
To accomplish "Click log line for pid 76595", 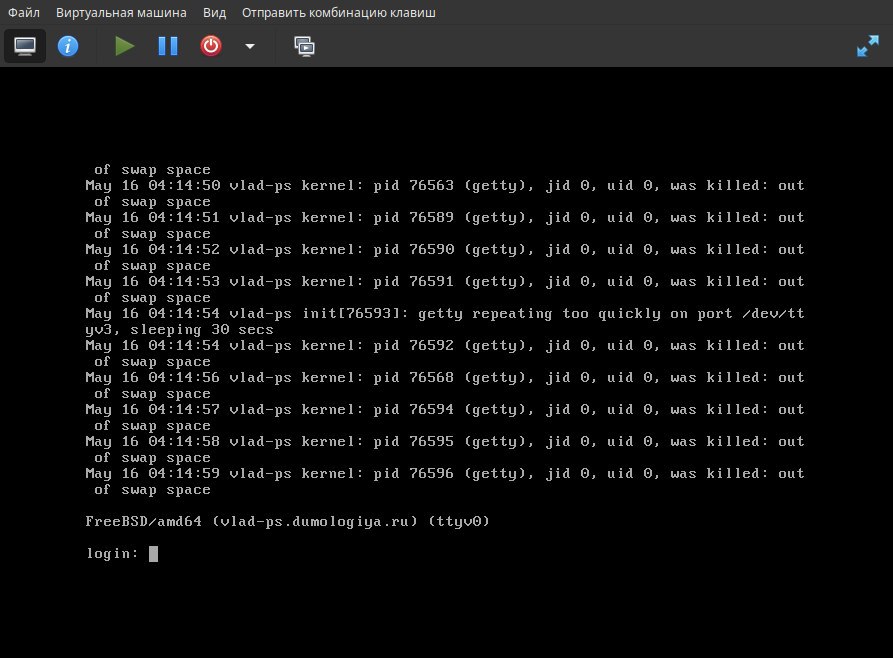I will point(445,442).
